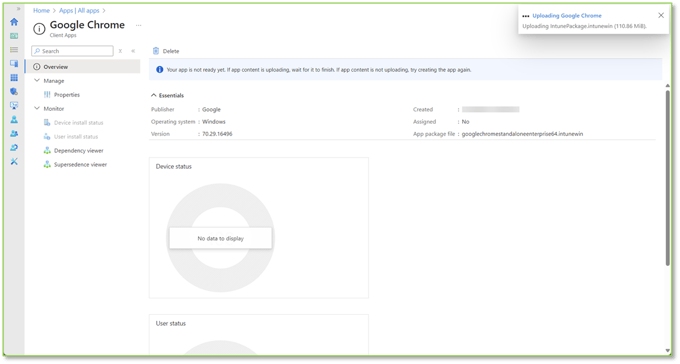Screen dimensions: 680x364
Task: Open the Reports monitor icon in sidebar
Action: [14, 105]
